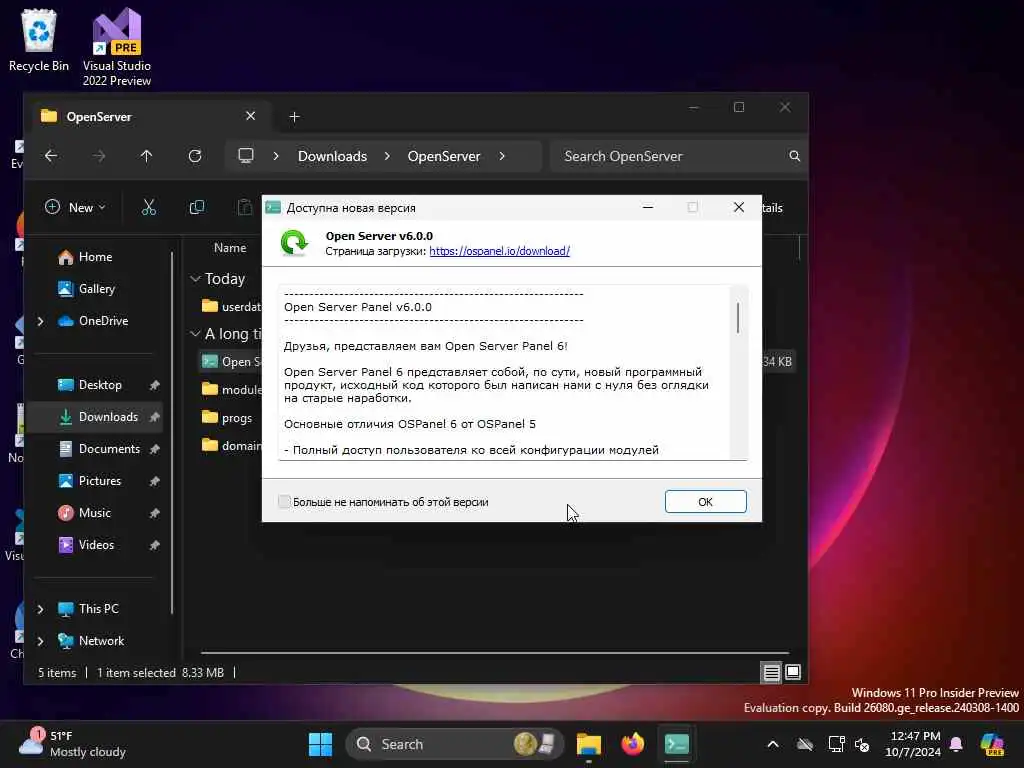The height and width of the screenshot is (768, 1024).
Task: Open Pictures quick access folder
Action: point(99,481)
